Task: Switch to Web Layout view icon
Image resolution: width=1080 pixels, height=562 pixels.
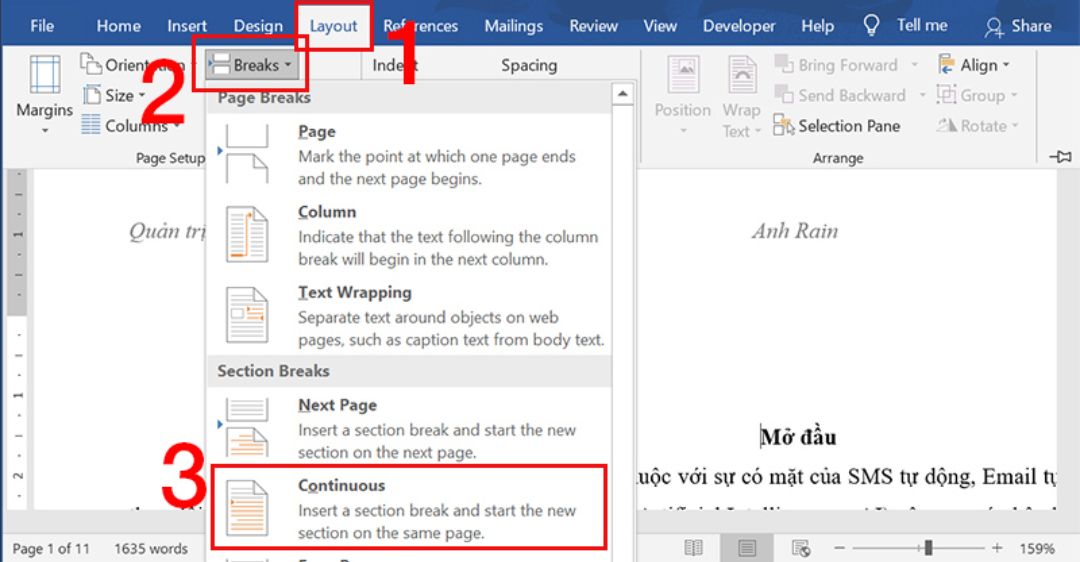Action: click(800, 548)
